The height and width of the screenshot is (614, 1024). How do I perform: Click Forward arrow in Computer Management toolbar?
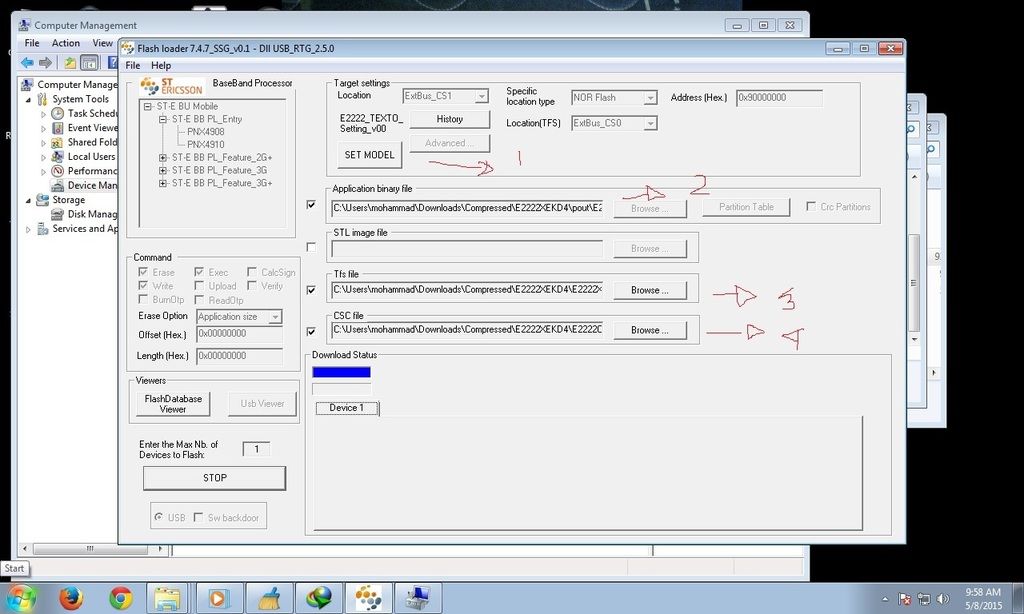(45, 63)
